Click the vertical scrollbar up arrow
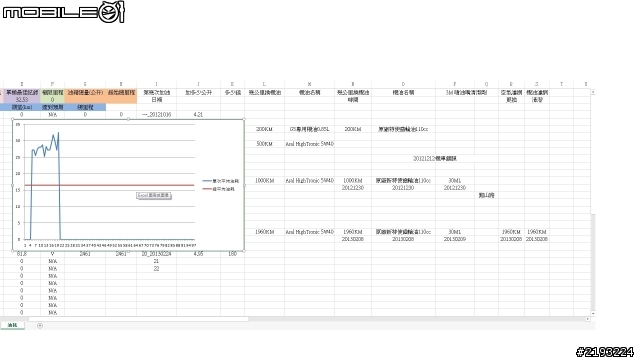The image size is (640, 360). (x=593, y=93)
